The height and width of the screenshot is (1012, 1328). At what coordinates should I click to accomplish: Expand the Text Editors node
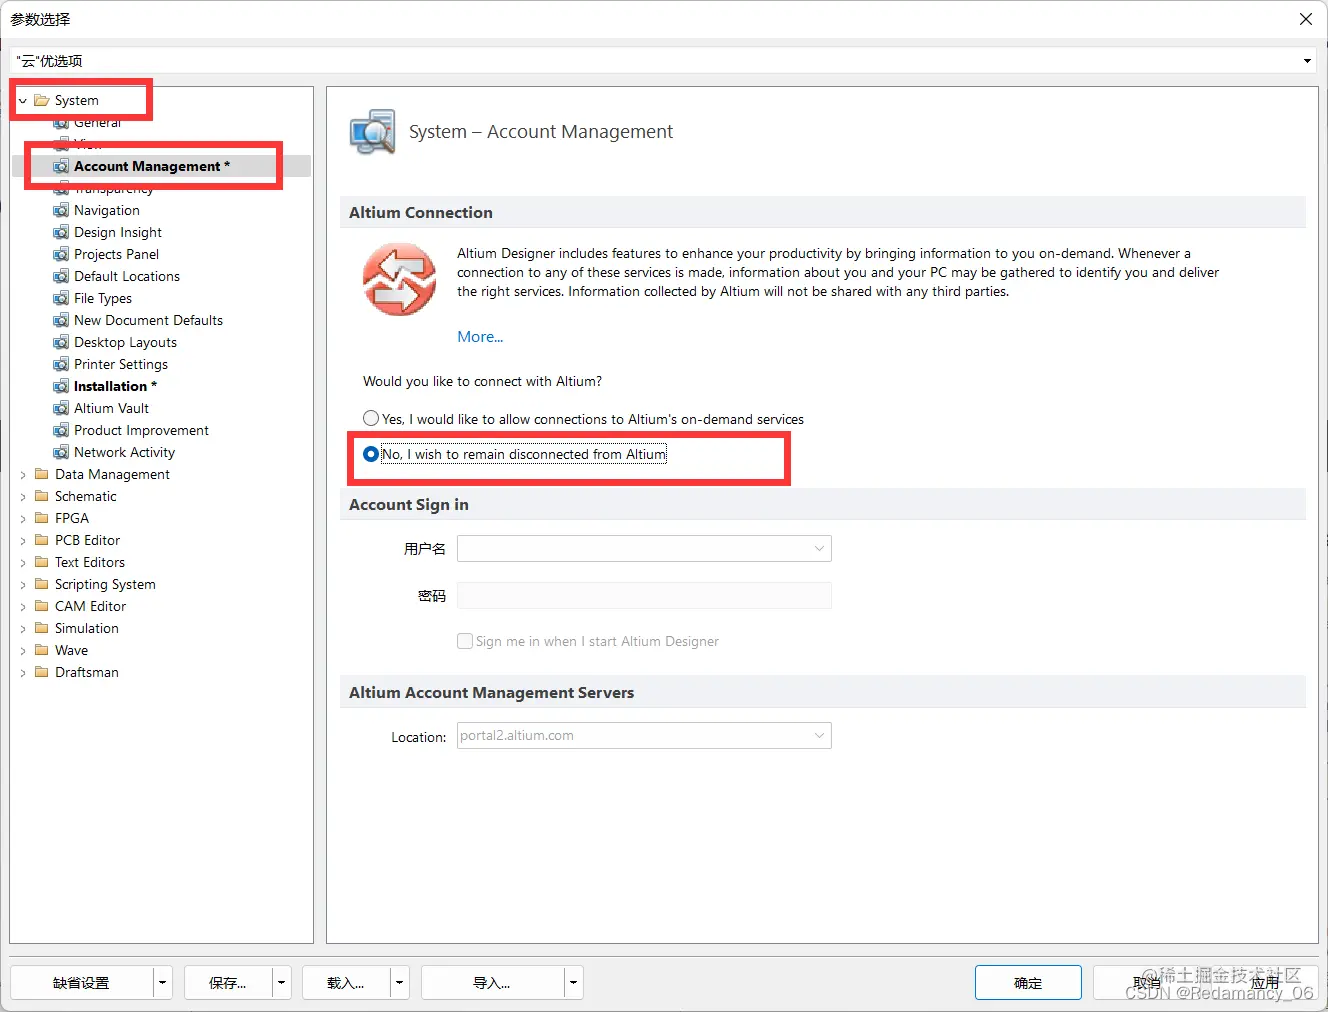pos(23,563)
